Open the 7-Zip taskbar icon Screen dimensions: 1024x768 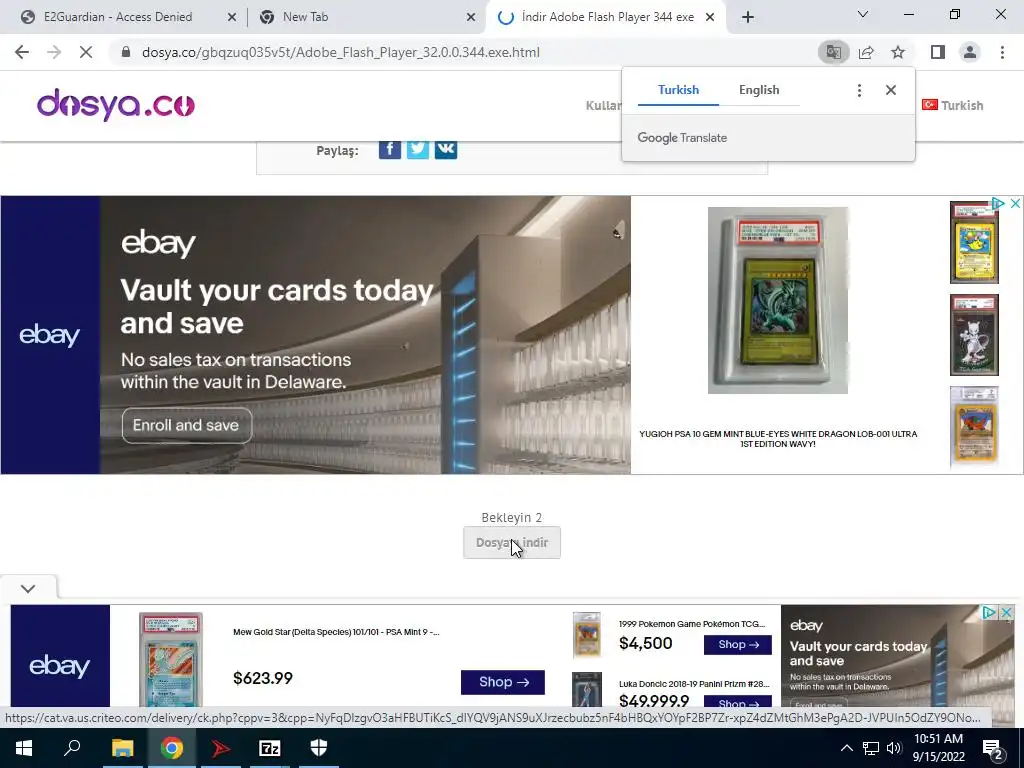tap(270, 748)
